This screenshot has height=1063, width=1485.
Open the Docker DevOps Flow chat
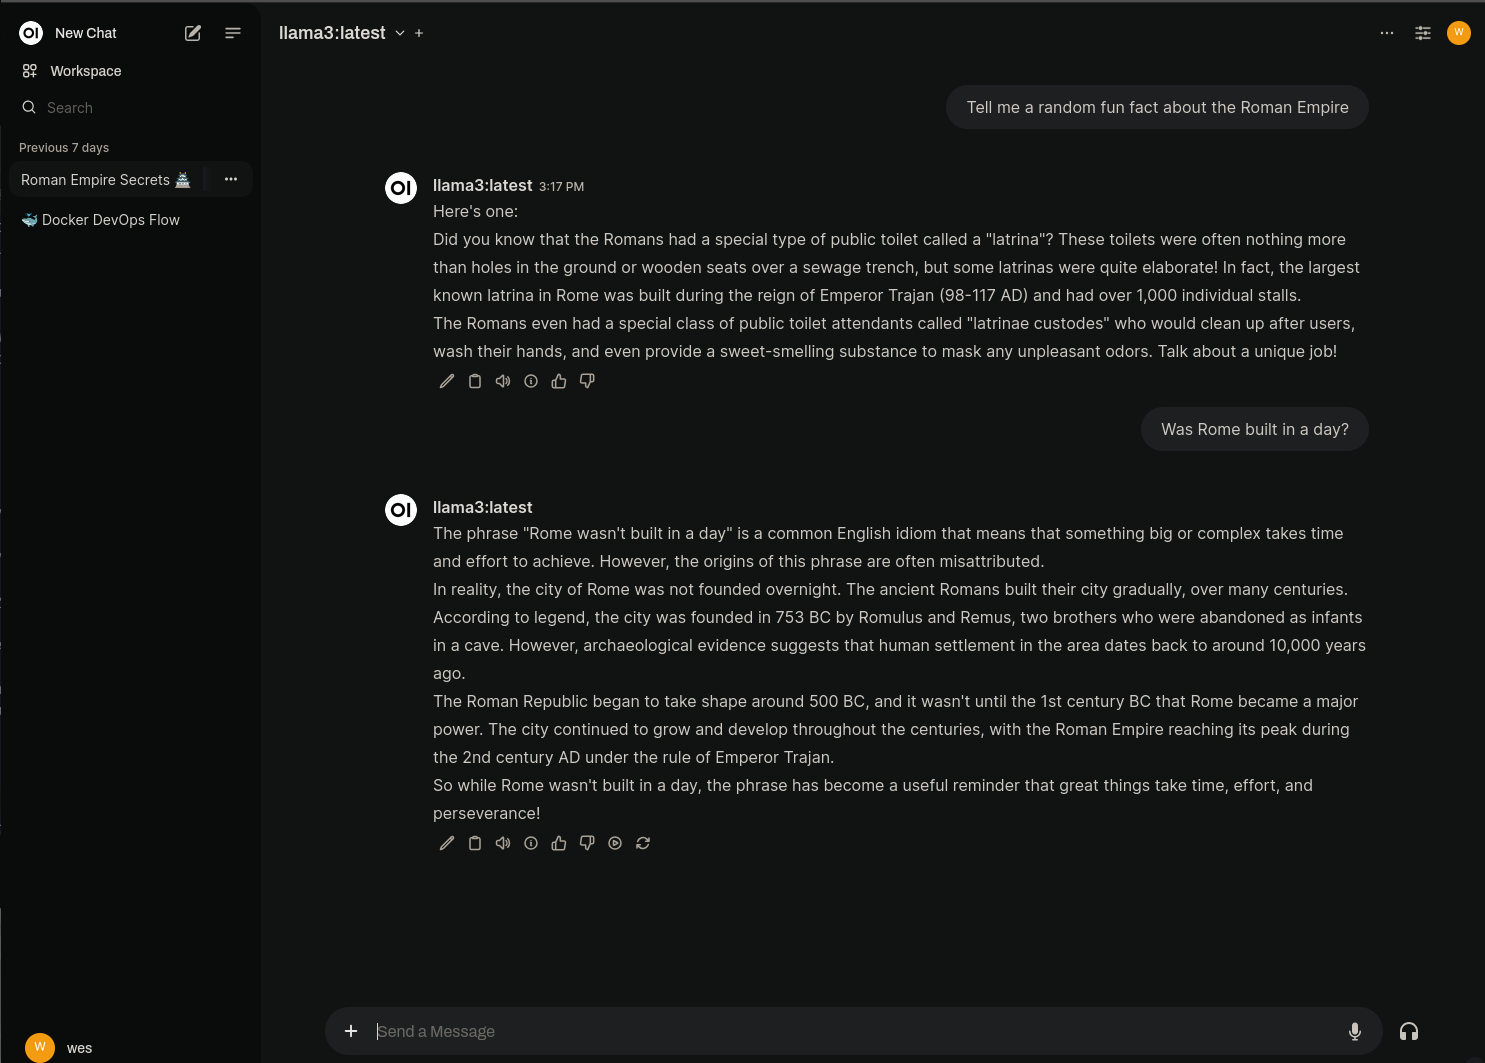coord(100,220)
